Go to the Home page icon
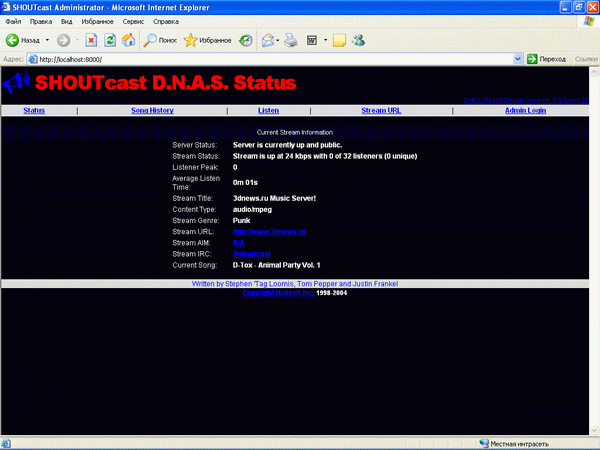The image size is (600, 450). point(128,41)
